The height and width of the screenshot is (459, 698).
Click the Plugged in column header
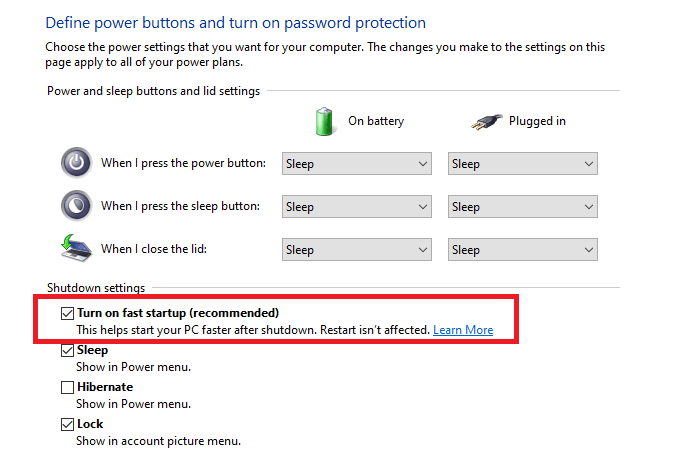point(537,121)
